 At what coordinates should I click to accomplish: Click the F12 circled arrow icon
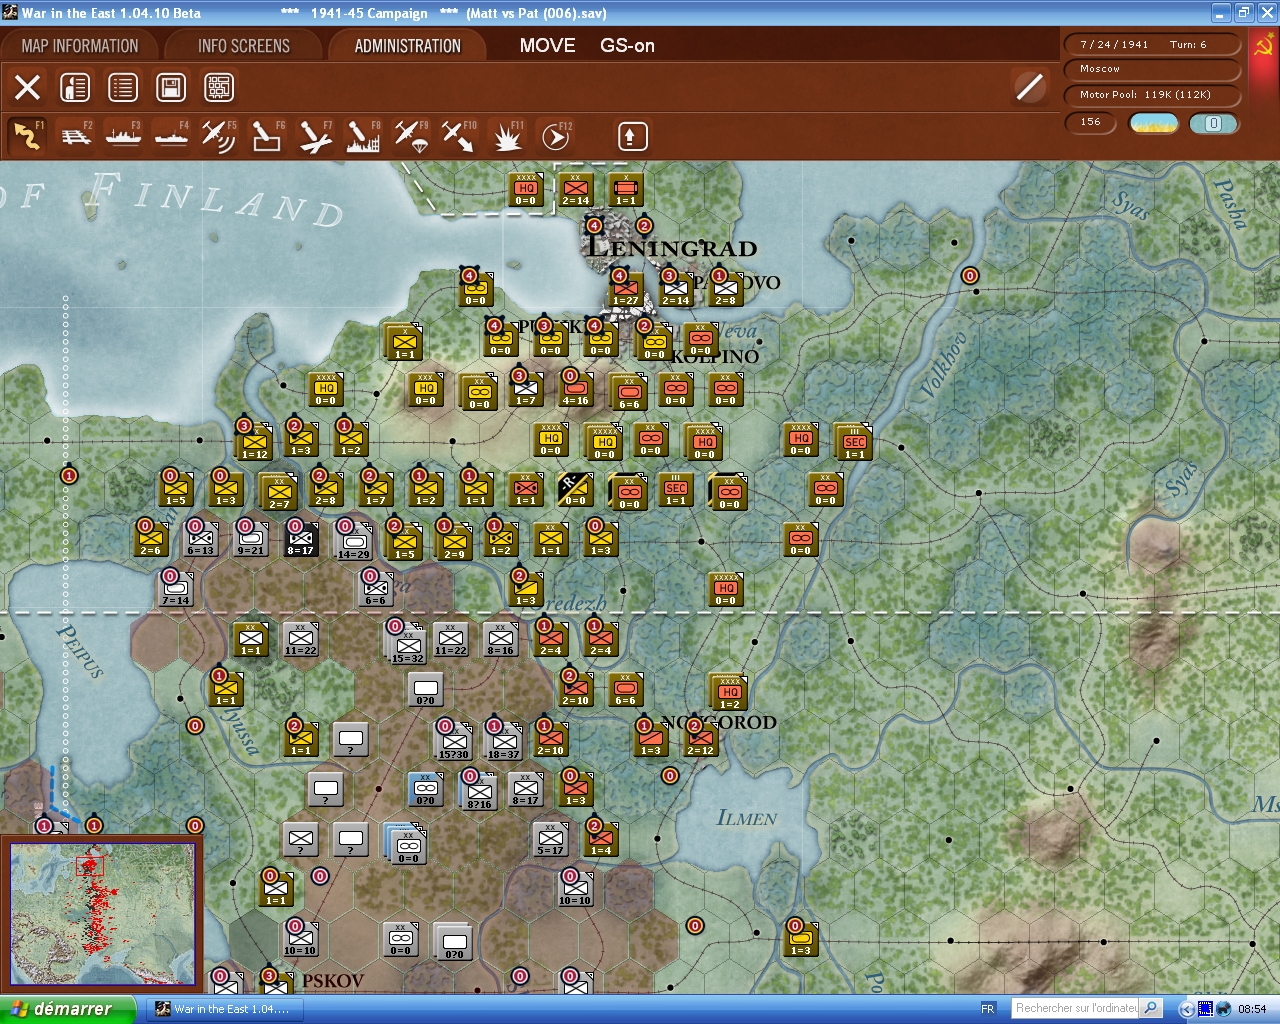point(556,136)
